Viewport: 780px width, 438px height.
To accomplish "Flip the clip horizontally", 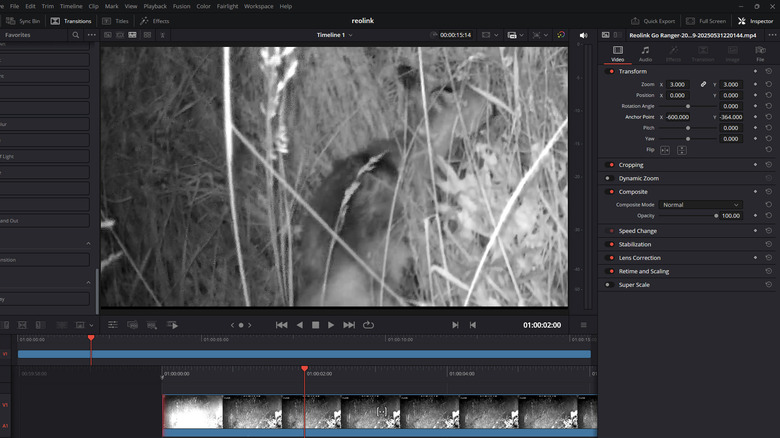I will (665, 150).
